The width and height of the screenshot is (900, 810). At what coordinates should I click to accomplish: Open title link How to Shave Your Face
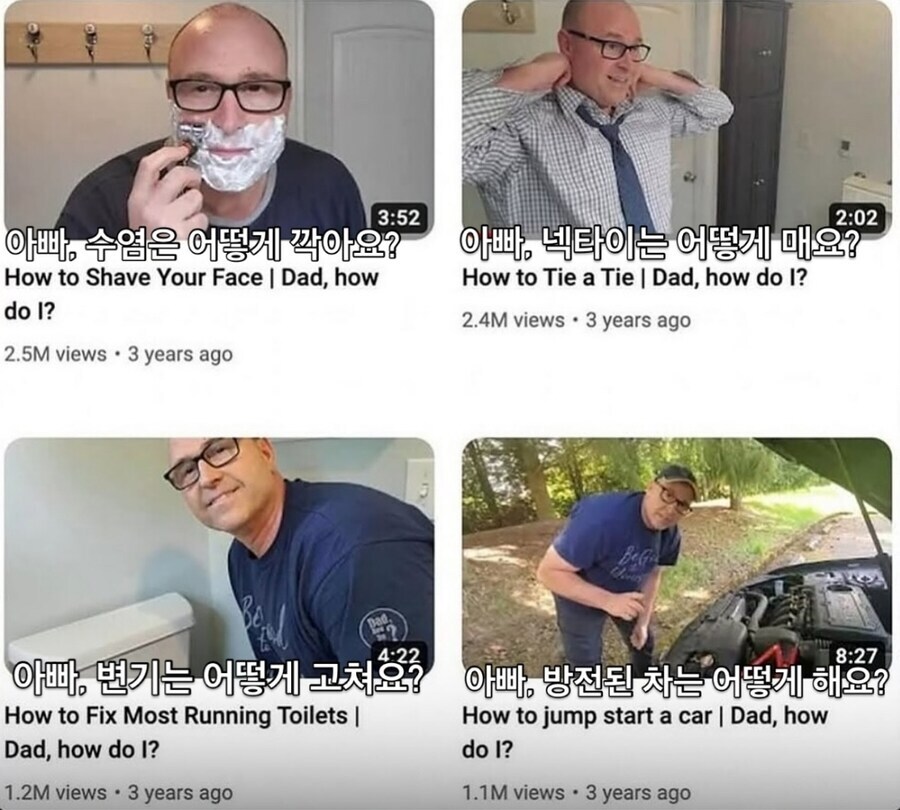191,294
